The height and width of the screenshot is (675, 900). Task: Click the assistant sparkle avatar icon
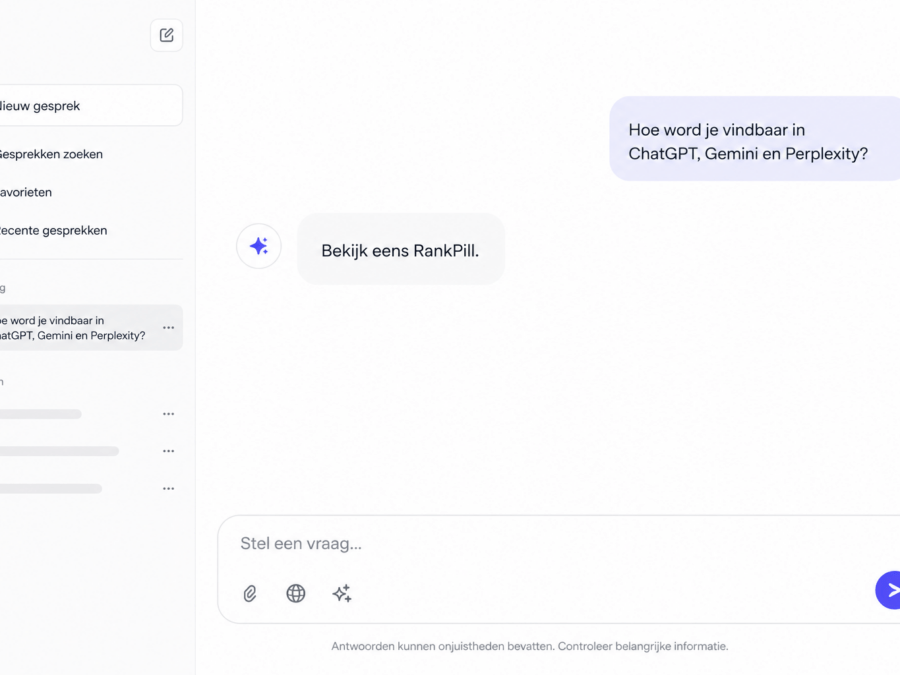pyautogui.click(x=259, y=246)
